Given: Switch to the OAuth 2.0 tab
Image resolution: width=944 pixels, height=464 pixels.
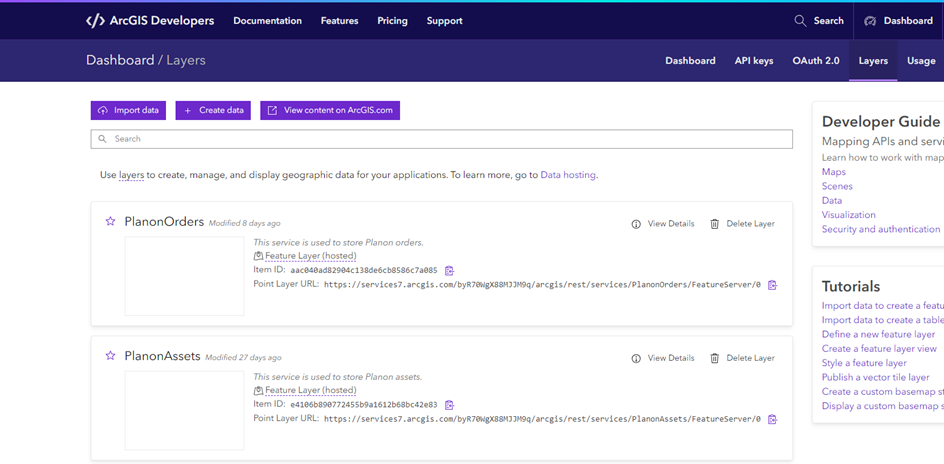Looking at the screenshot, I should tap(816, 61).
